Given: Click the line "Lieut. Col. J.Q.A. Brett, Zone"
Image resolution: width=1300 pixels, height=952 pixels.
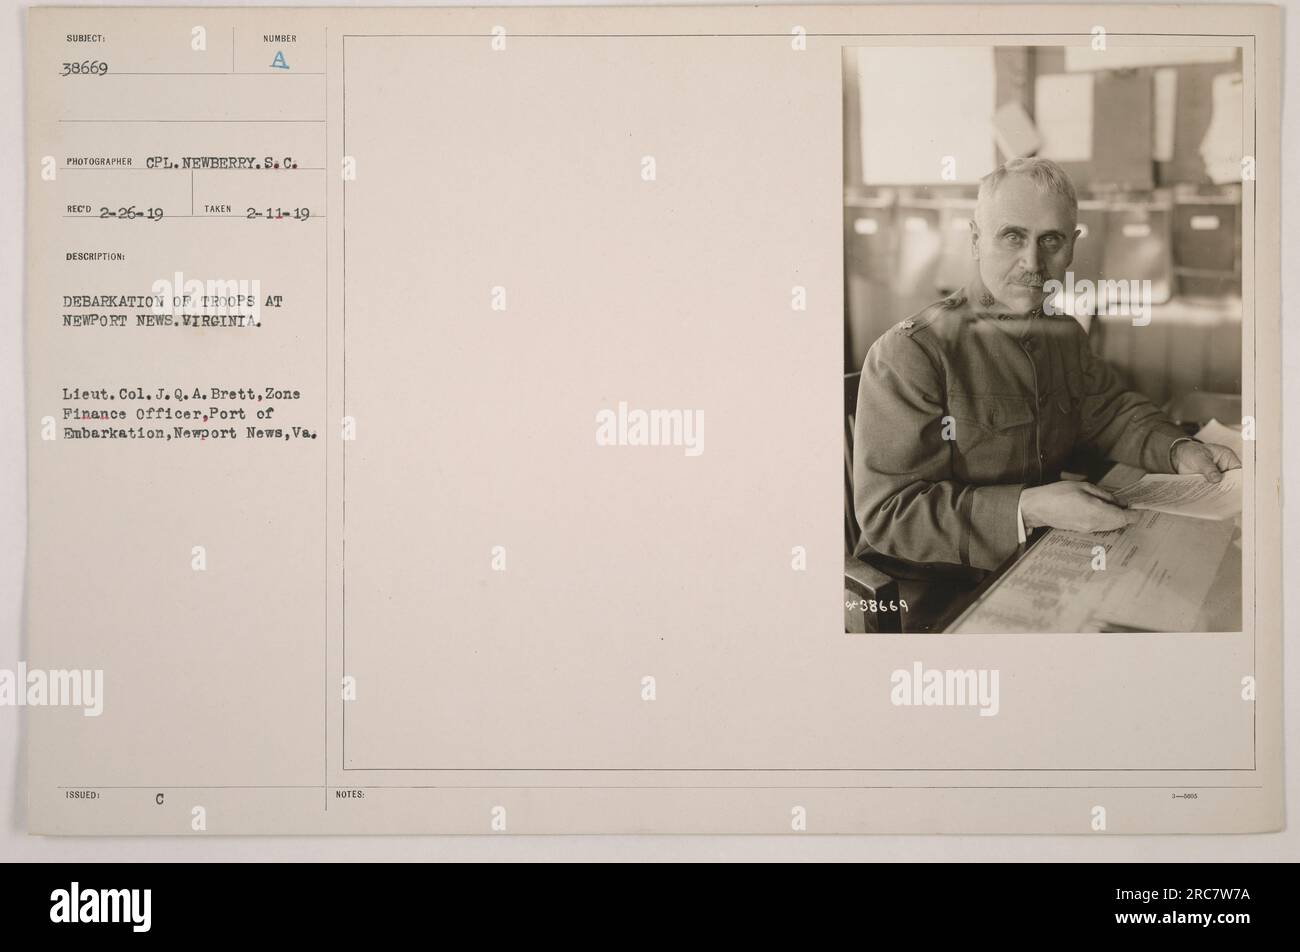Looking at the screenshot, I should pos(182,396).
